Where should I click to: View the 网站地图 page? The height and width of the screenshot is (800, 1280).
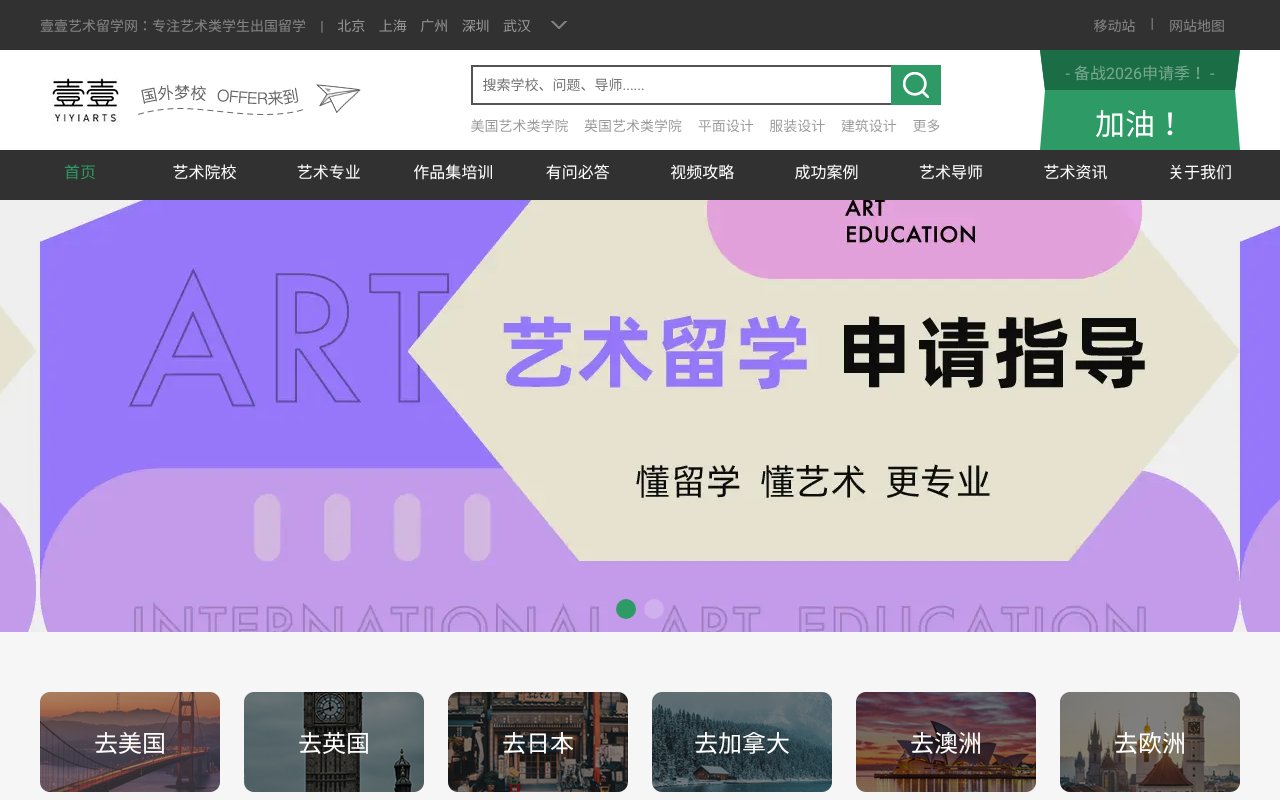pyautogui.click(x=1196, y=25)
